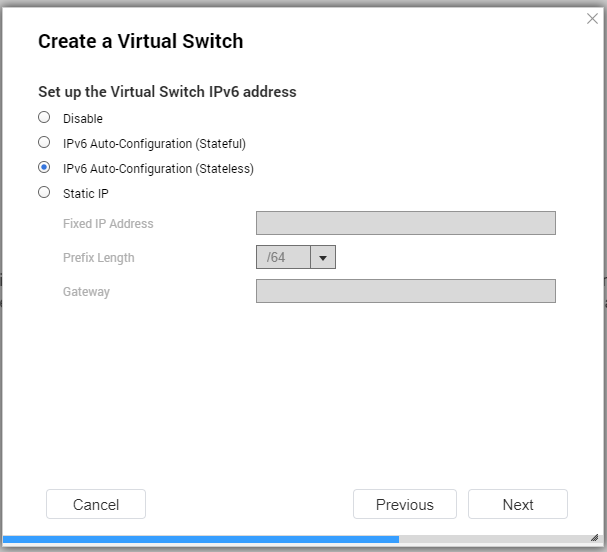The height and width of the screenshot is (552, 607).
Task: Click the Stateless auto-configuration label text
Action: click(158, 169)
